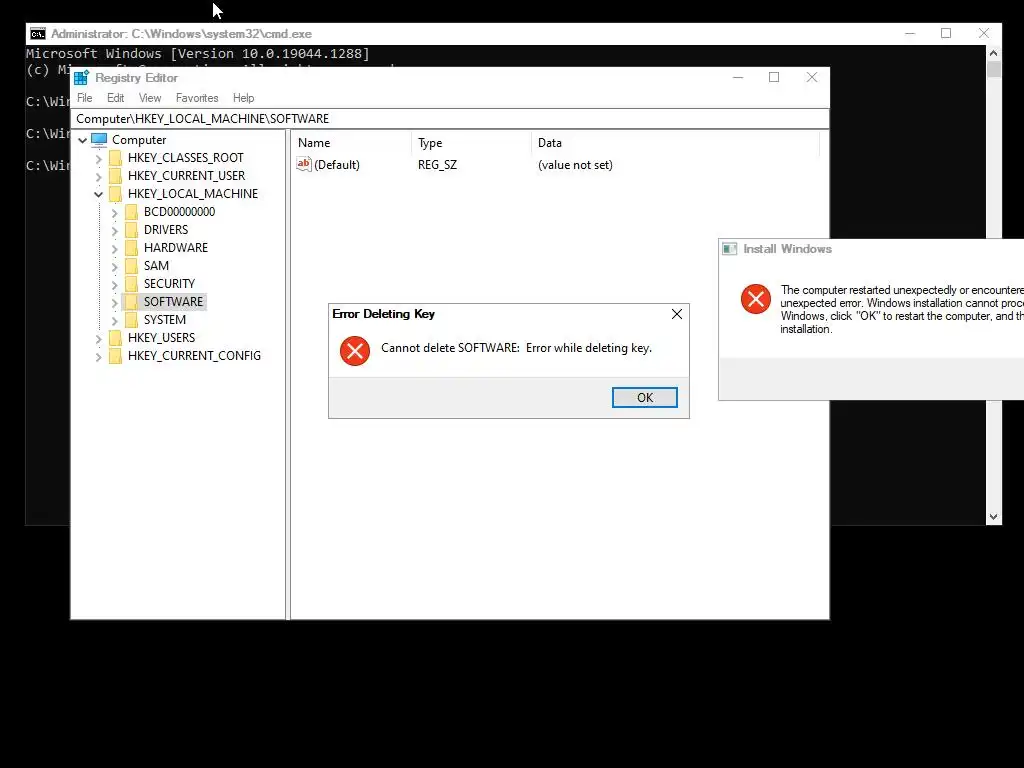Open the Edit menu in Registry Editor
Screen dimensions: 1024x768
(x=116, y=98)
